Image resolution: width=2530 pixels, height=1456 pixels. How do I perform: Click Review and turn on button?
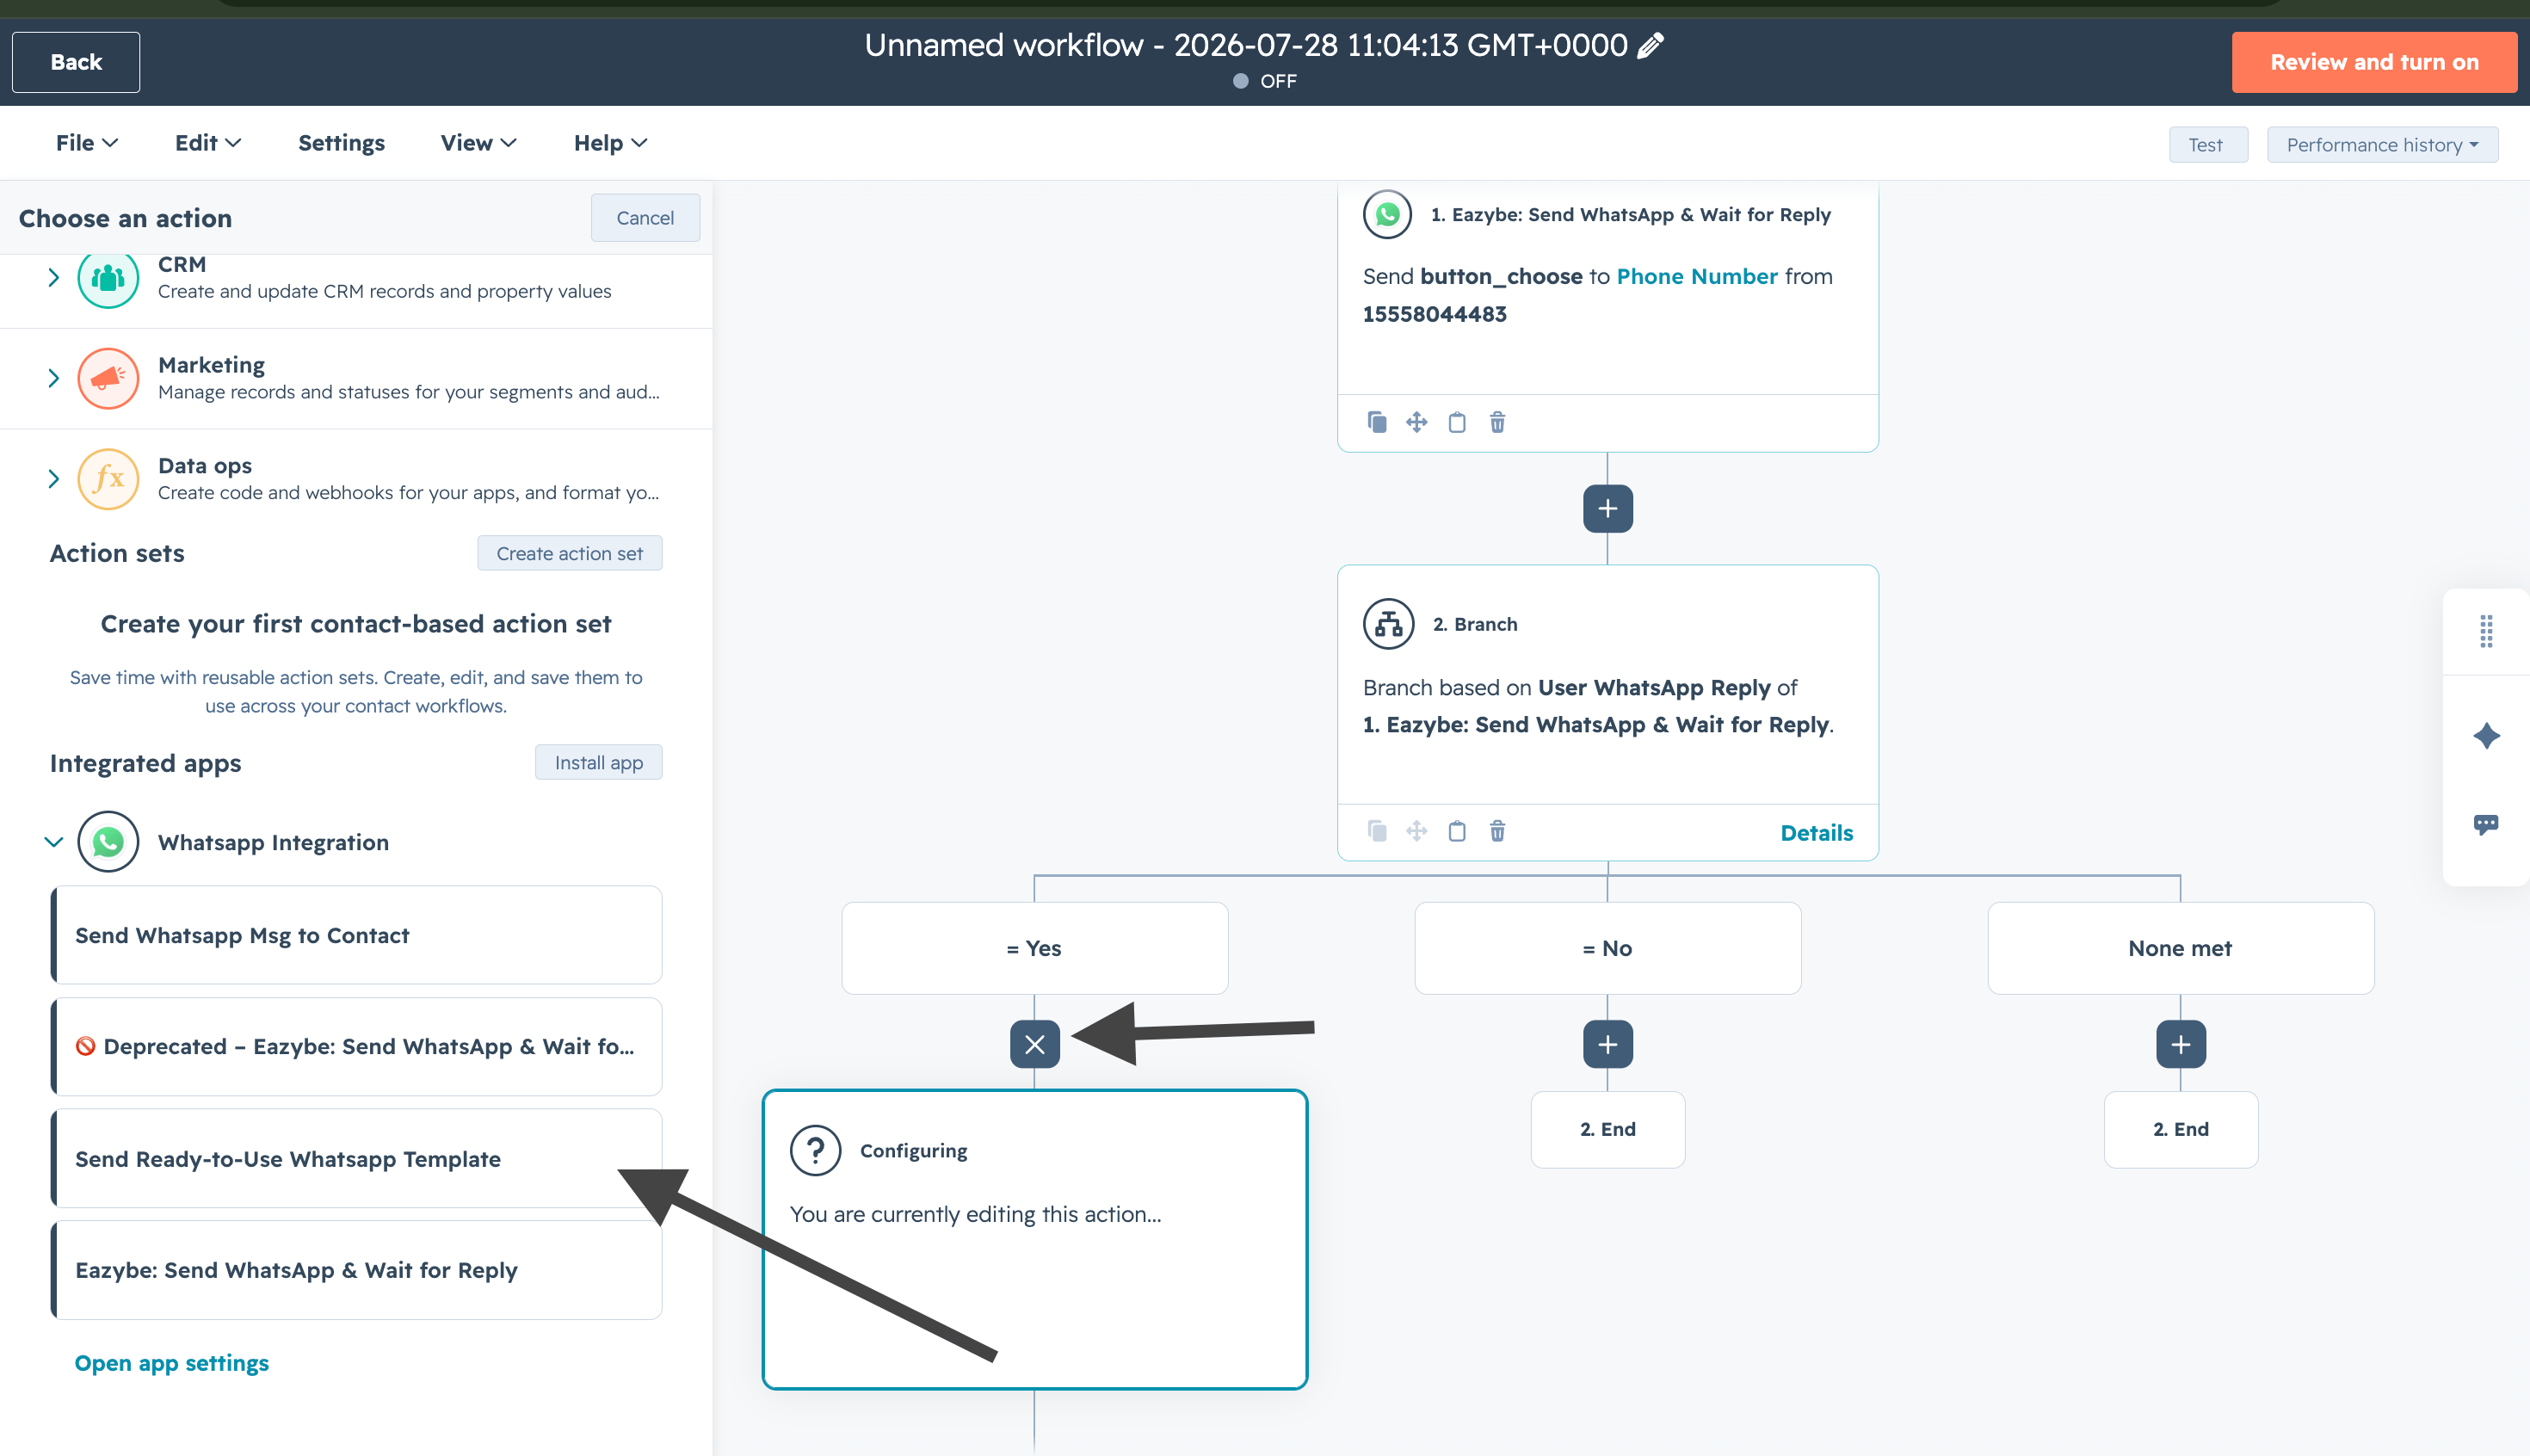pos(2373,62)
